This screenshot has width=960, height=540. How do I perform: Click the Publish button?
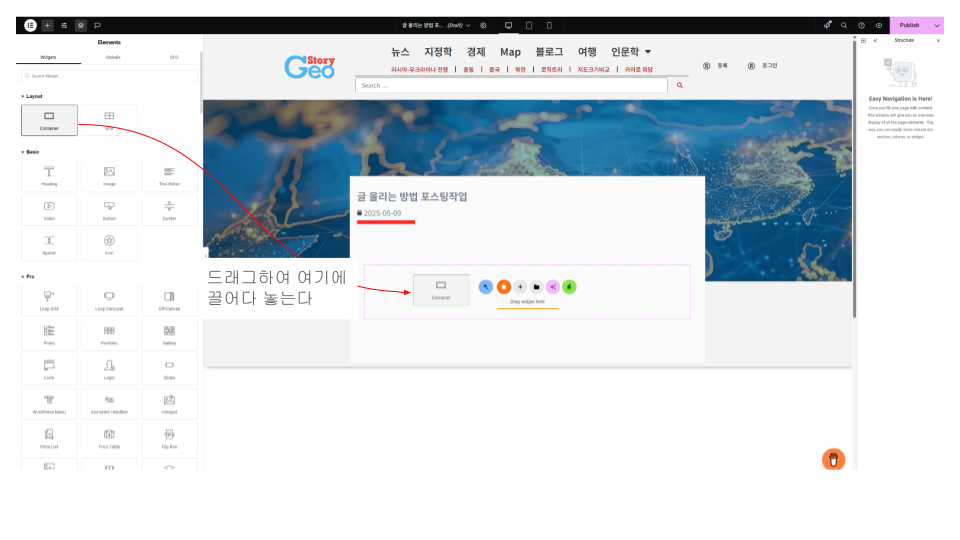click(909, 25)
